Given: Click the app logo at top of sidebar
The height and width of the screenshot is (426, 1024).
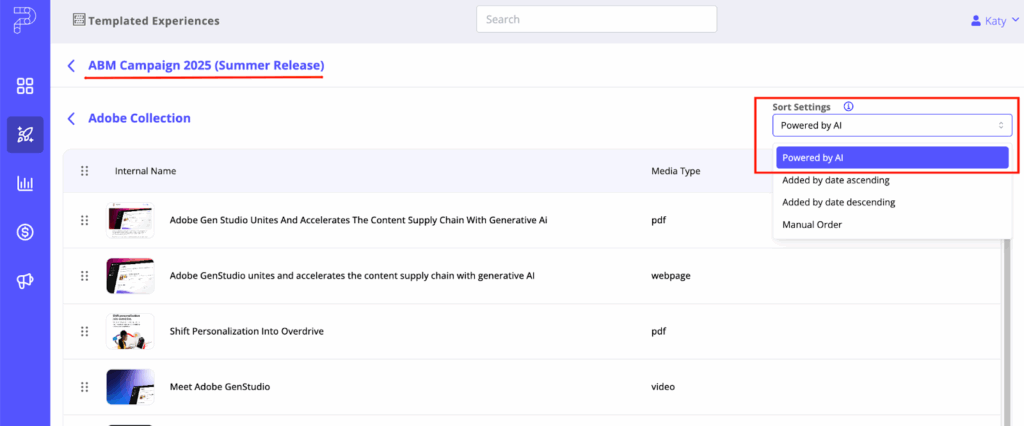Looking at the screenshot, I should pos(24,21).
